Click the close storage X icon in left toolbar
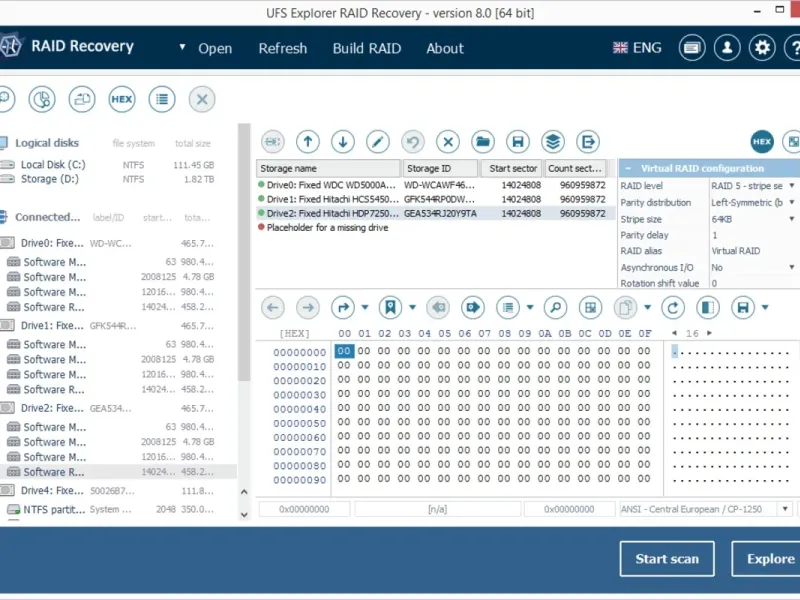800x600 pixels. (202, 99)
